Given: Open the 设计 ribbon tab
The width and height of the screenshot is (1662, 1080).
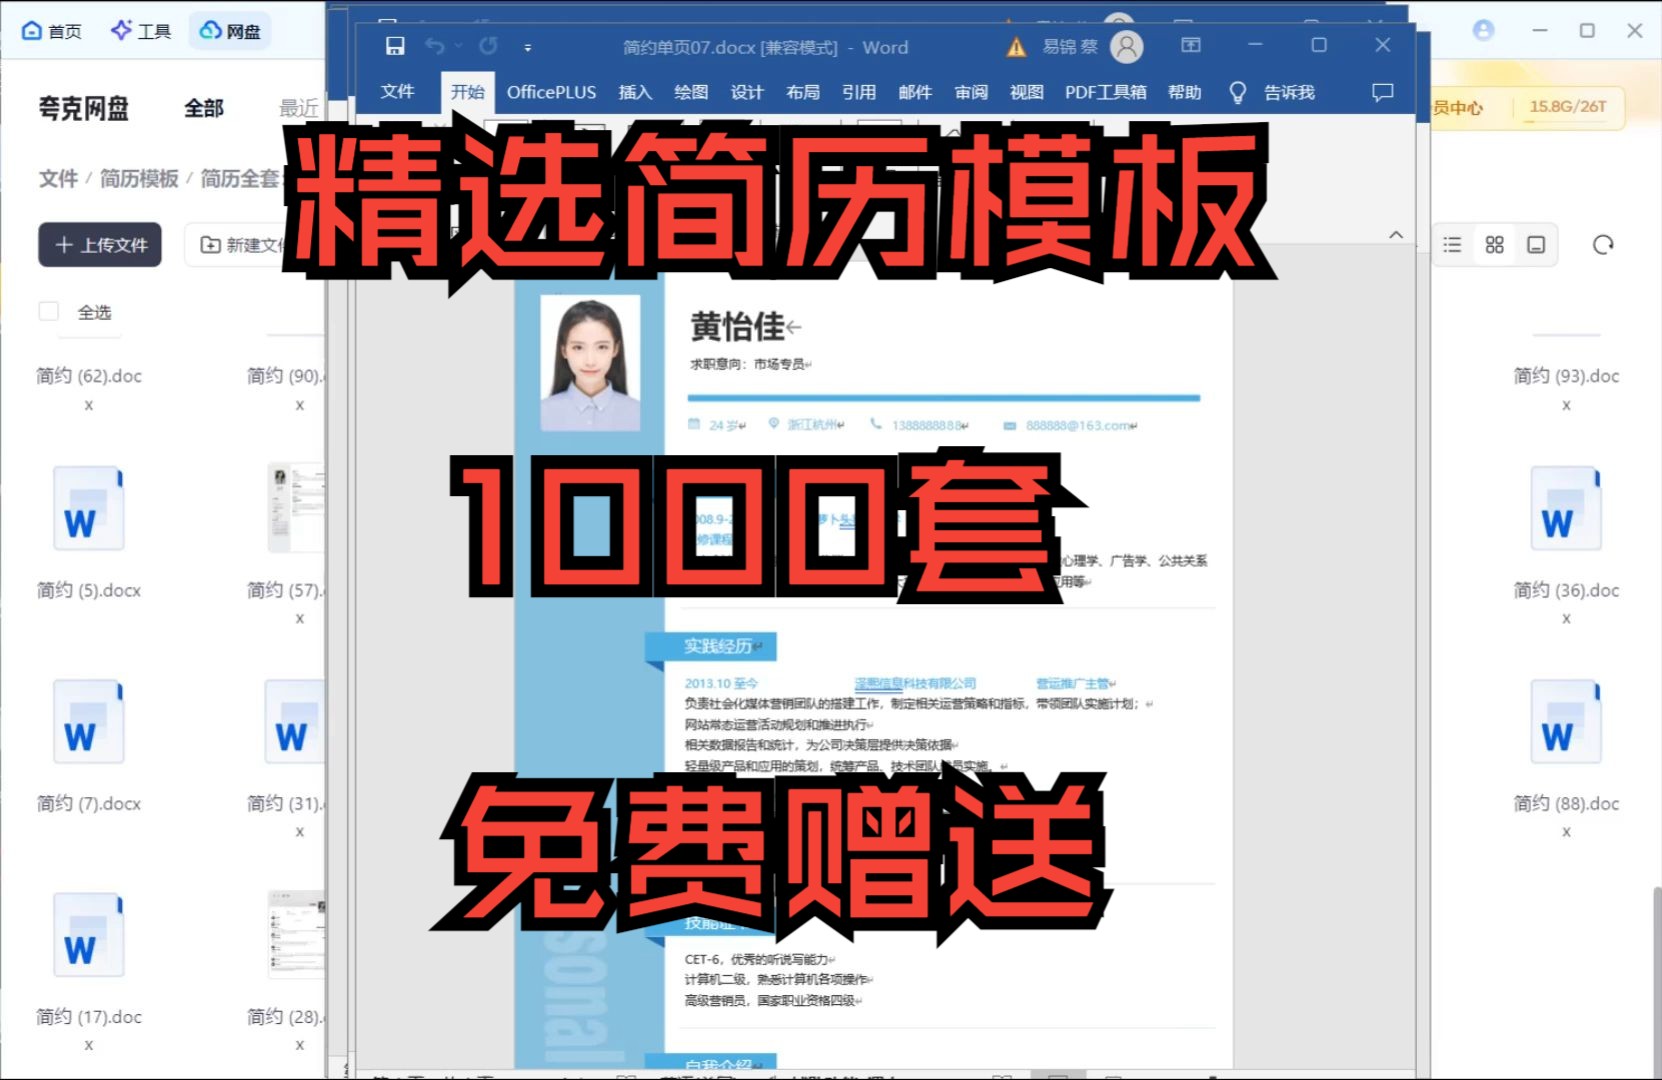Looking at the screenshot, I should [747, 92].
